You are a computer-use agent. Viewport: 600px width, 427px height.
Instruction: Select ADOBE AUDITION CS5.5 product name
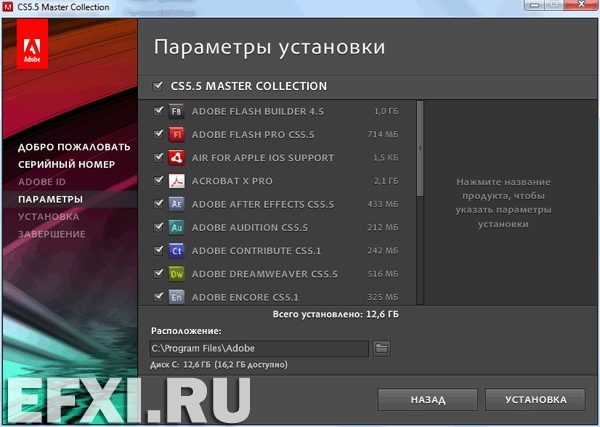(249, 228)
